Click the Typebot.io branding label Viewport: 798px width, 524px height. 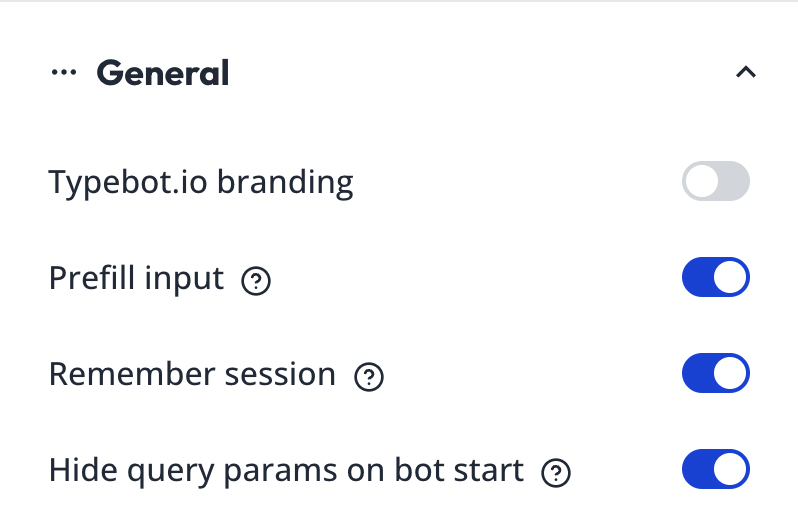pyautogui.click(x=200, y=183)
